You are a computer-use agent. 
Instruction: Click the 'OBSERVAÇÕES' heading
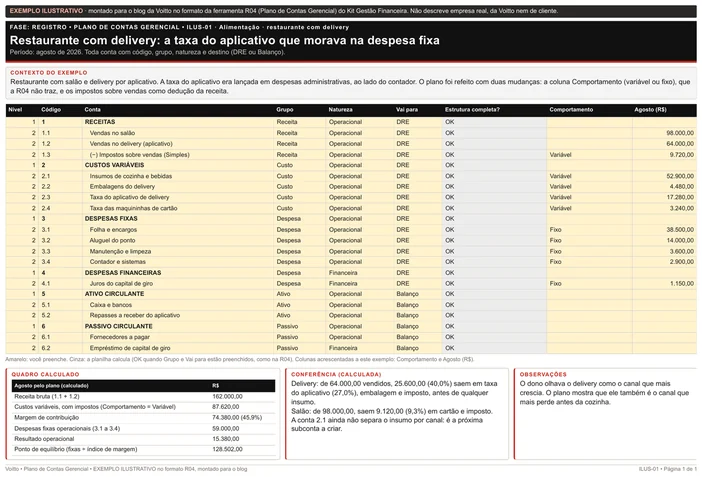[543, 374]
